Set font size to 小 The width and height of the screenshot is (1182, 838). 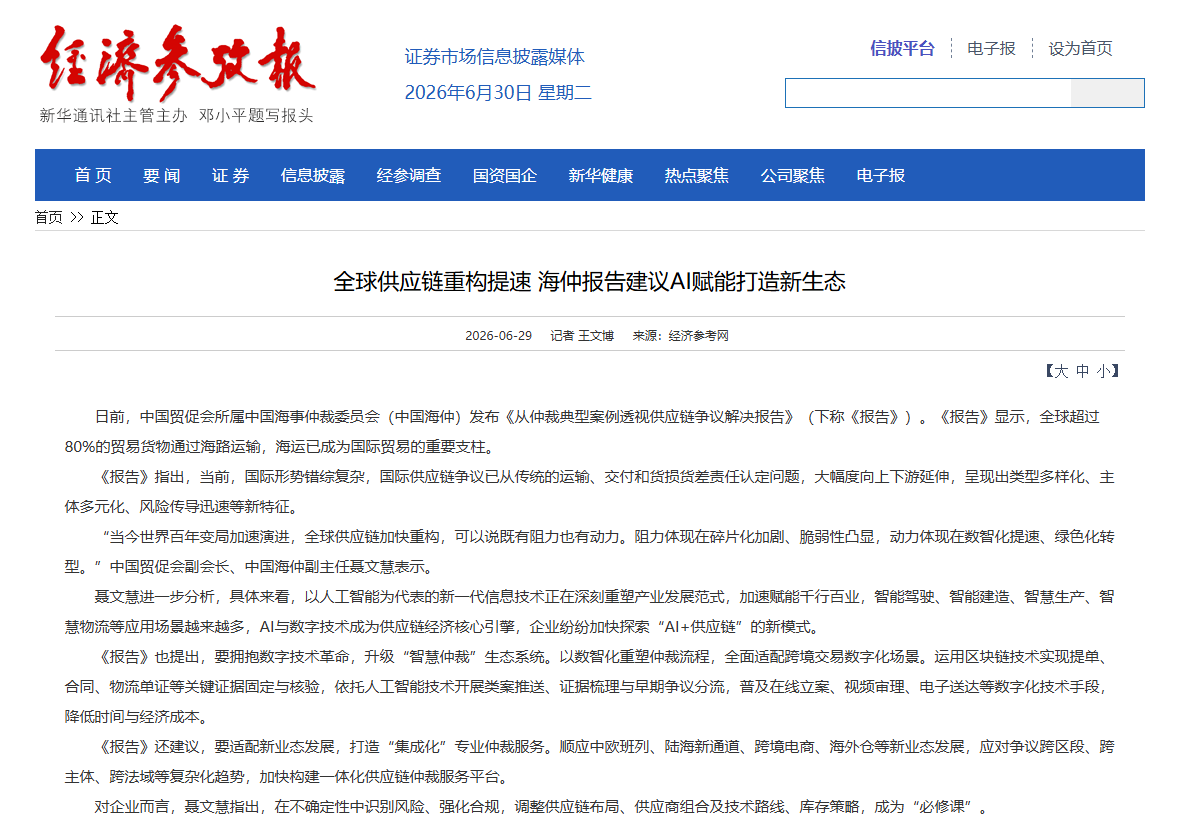1104,371
